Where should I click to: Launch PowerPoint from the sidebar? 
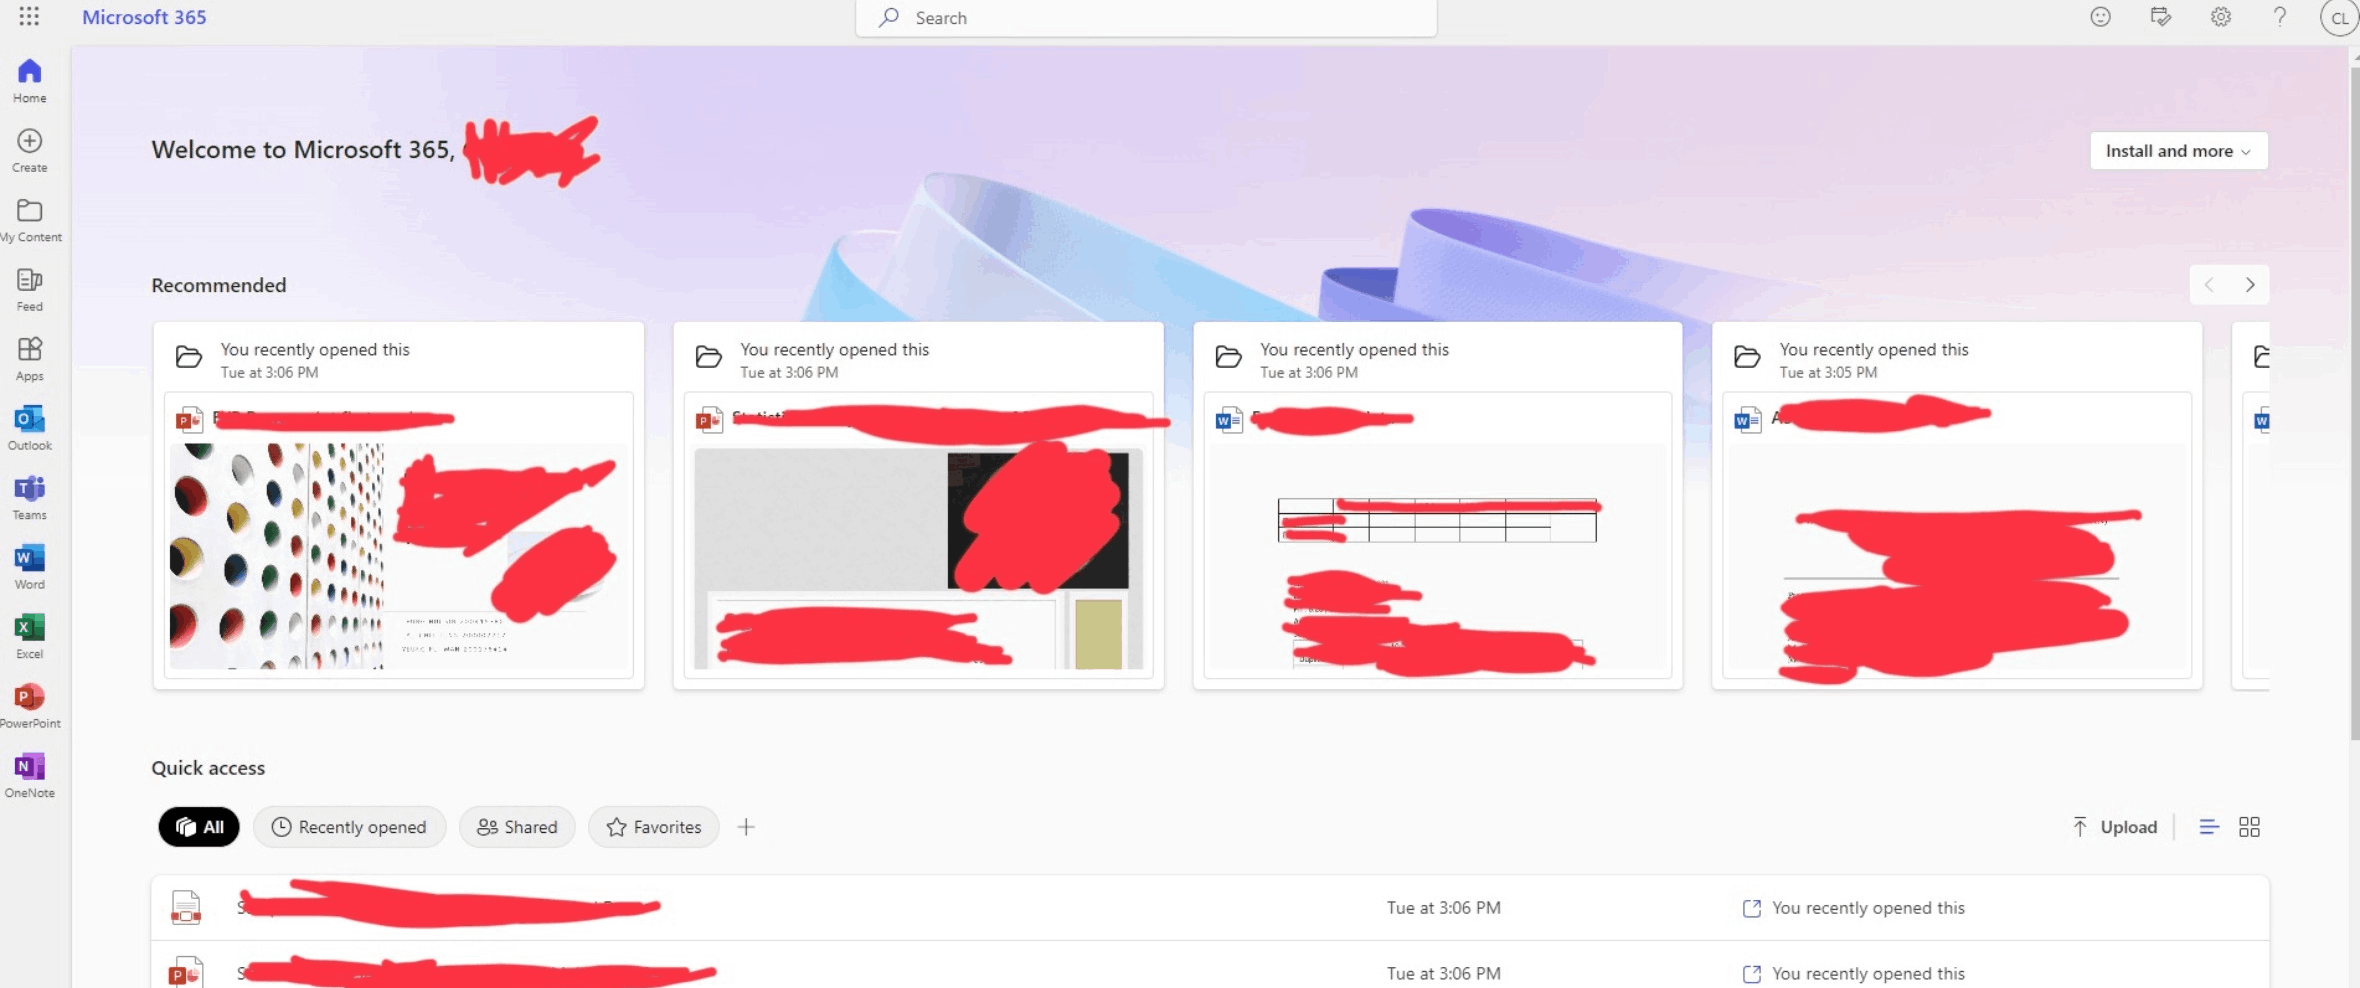30,706
